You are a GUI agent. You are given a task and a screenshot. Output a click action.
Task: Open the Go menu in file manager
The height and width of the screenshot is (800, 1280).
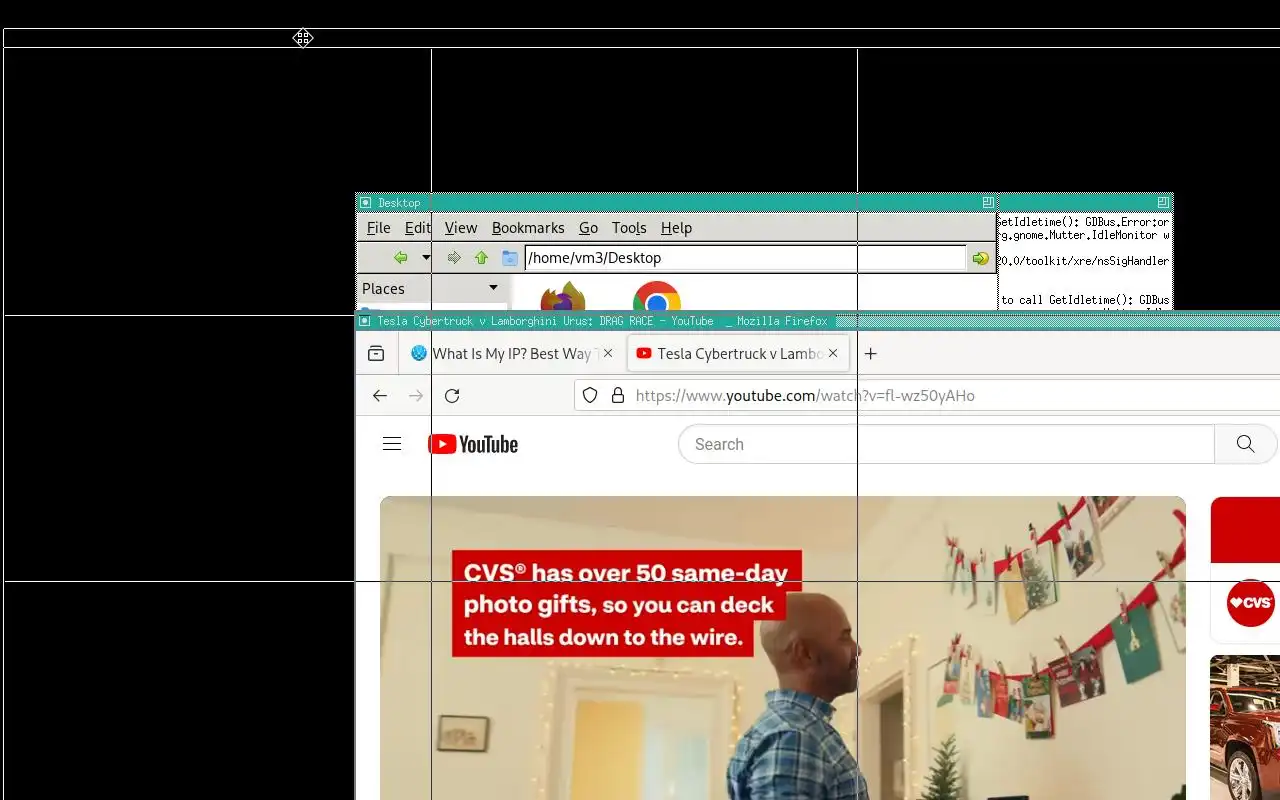coord(588,228)
